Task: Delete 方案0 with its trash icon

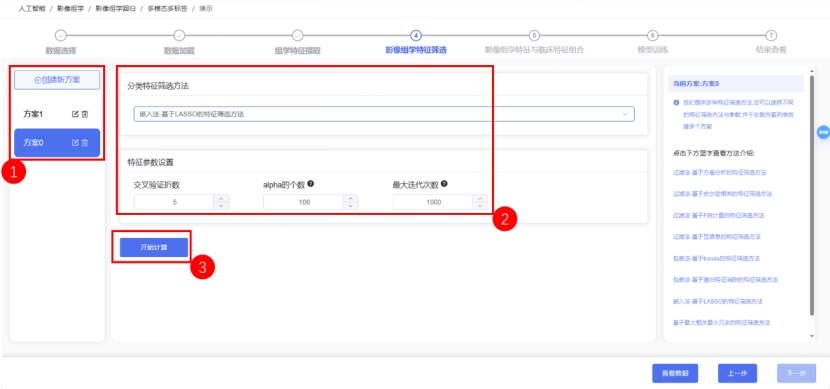Action: 85,143
